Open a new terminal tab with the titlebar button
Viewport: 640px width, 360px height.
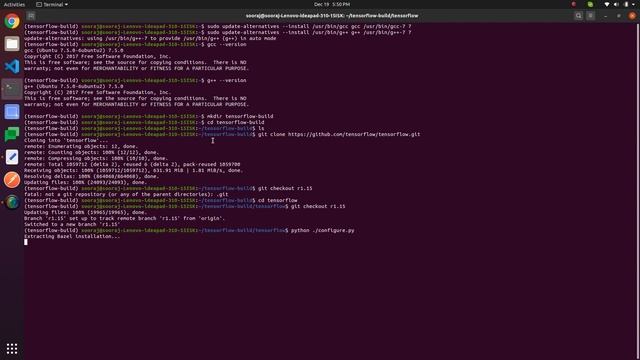coord(31,16)
